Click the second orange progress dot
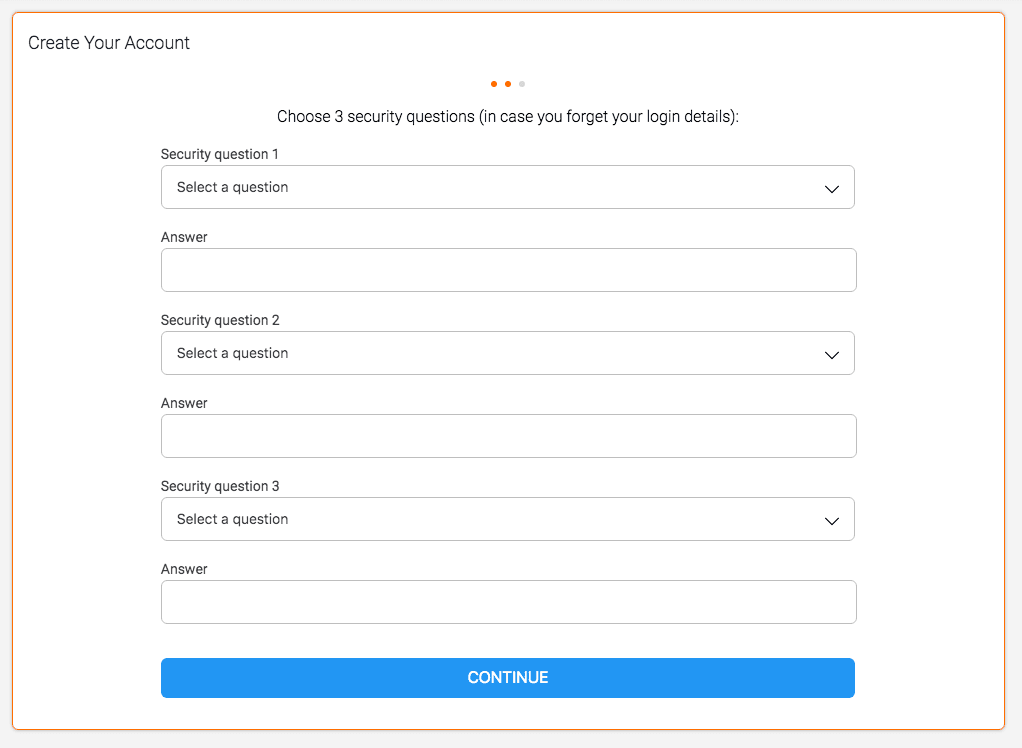 [508, 84]
